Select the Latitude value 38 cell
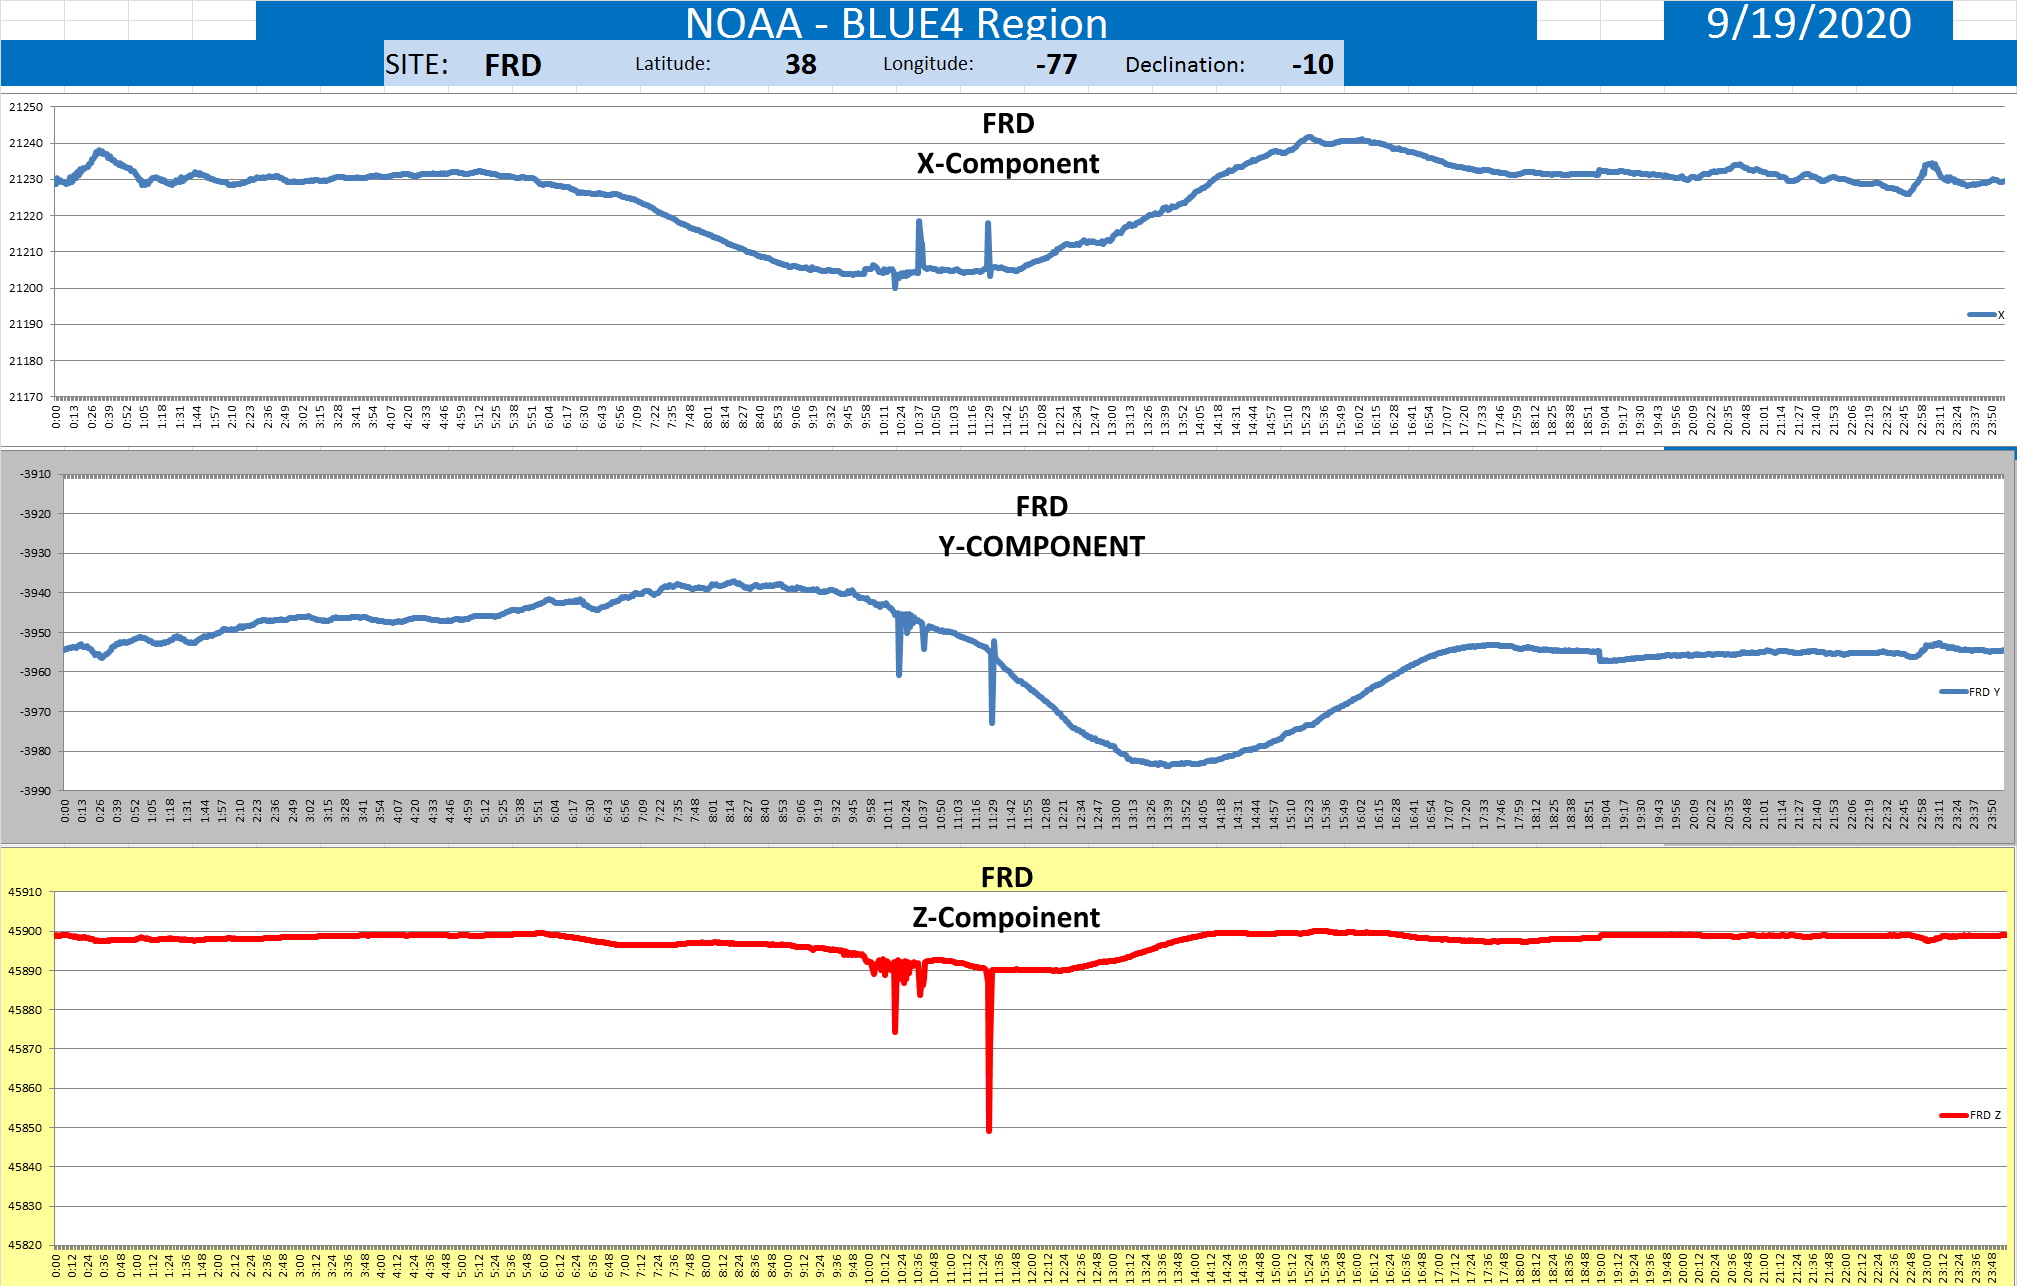 [x=800, y=65]
